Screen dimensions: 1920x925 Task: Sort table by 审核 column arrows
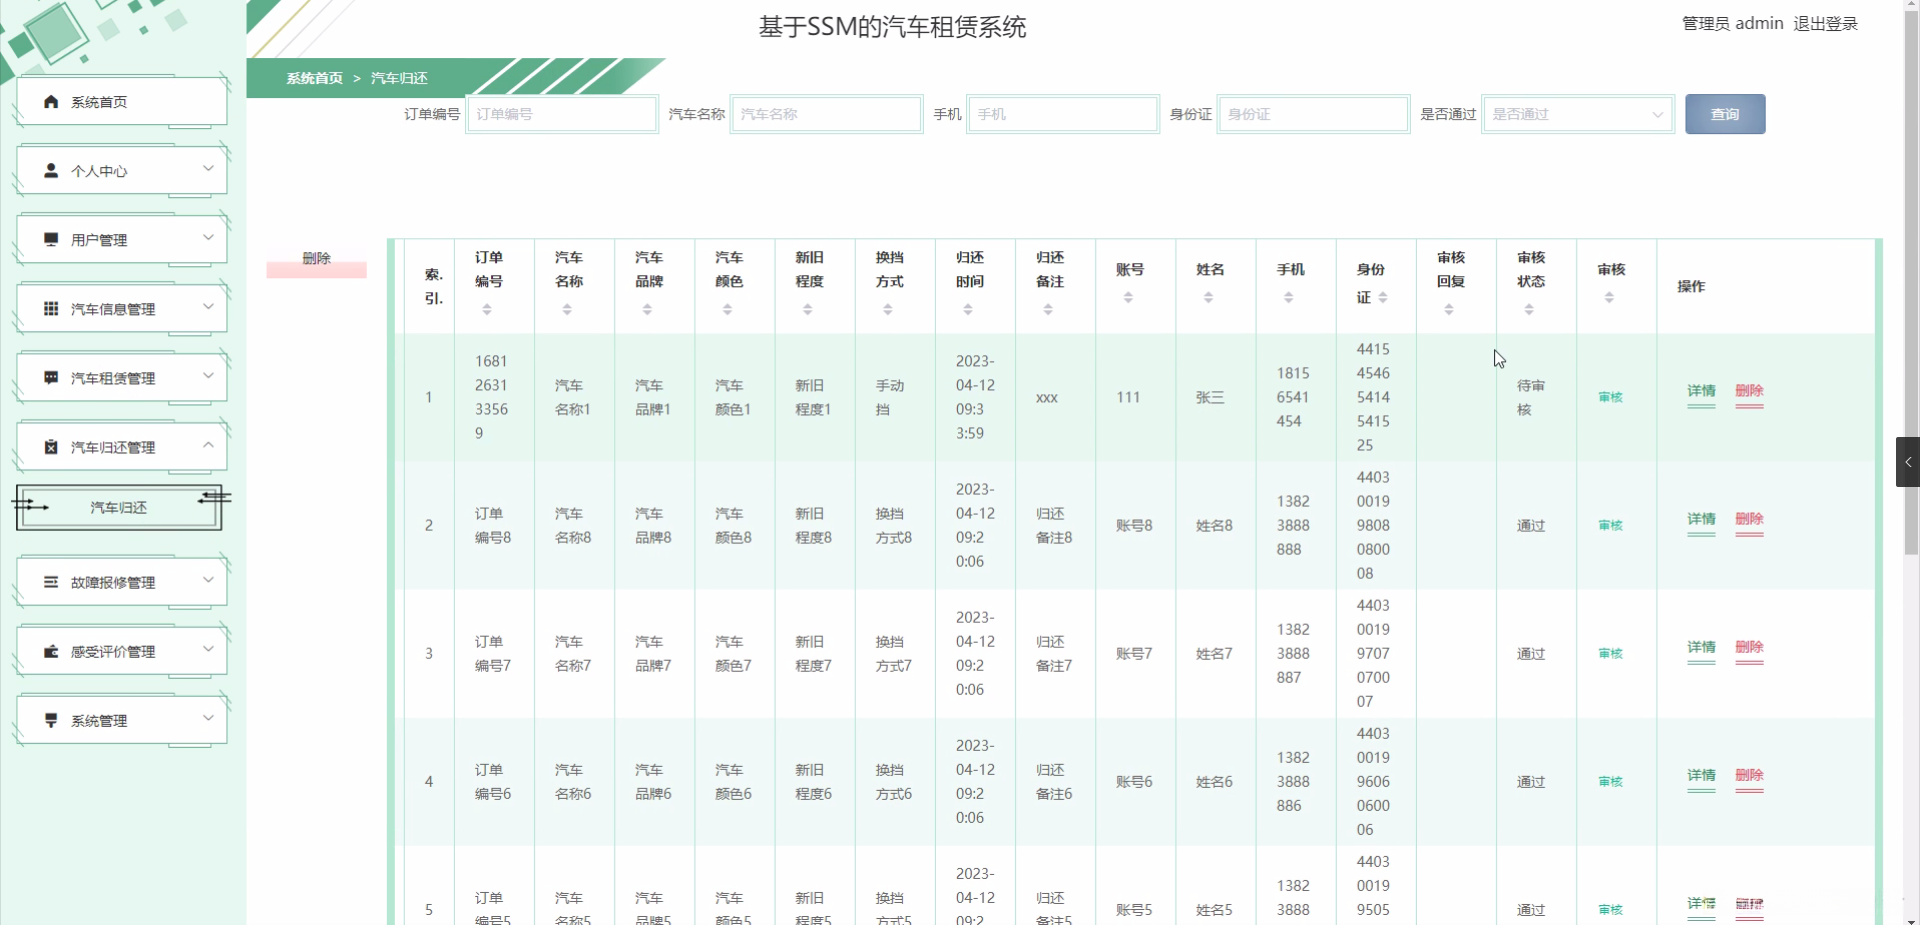(x=1609, y=298)
